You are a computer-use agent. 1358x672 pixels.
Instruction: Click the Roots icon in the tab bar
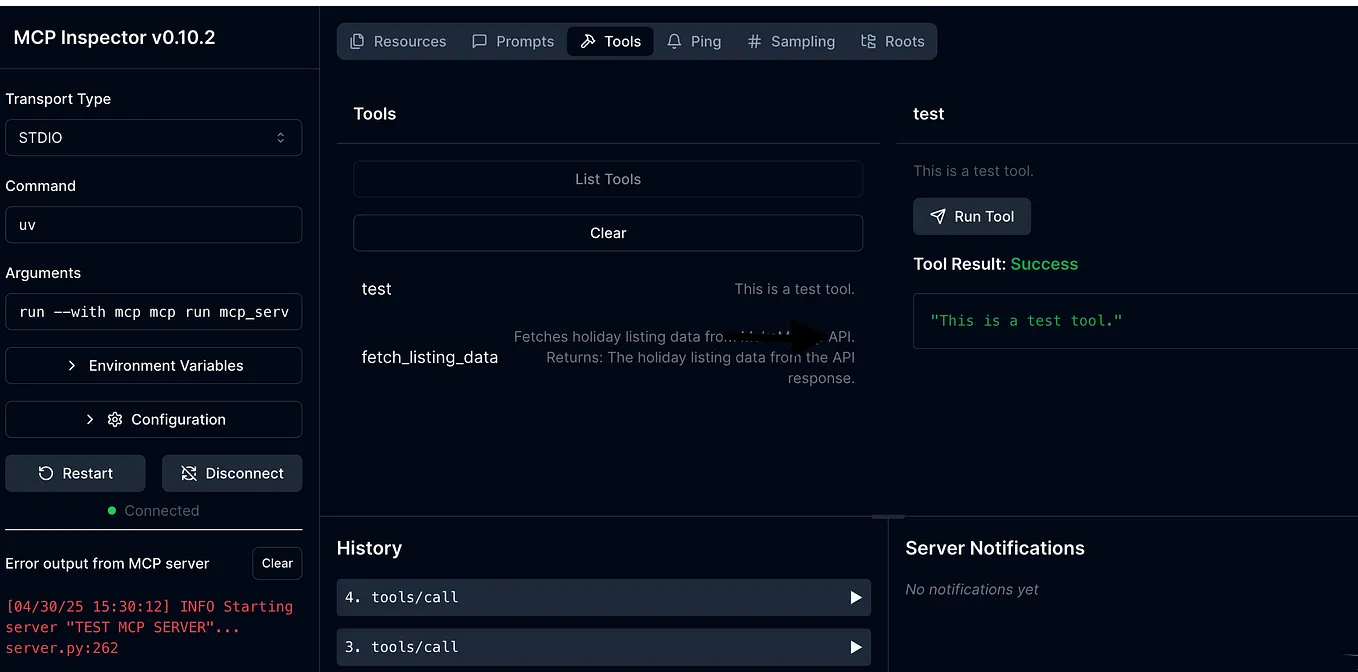tap(868, 41)
